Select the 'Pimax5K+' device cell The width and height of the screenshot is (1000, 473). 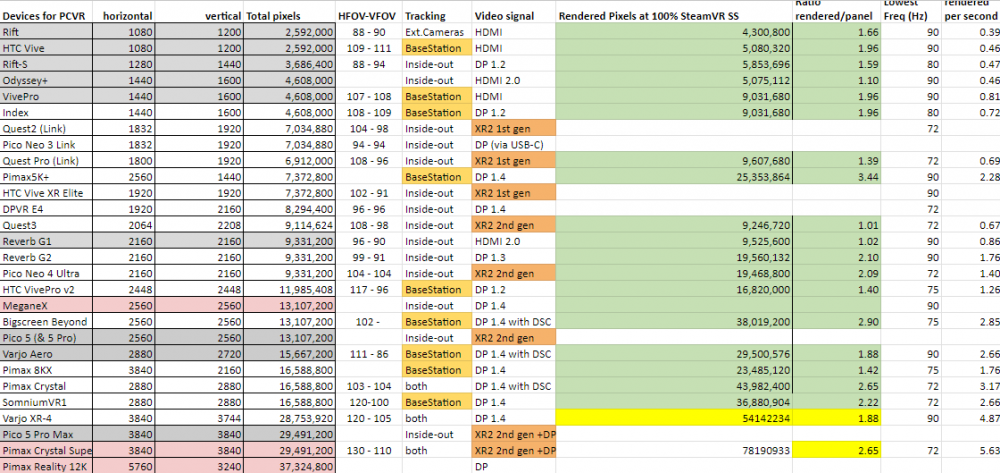pyautogui.click(x=46, y=177)
